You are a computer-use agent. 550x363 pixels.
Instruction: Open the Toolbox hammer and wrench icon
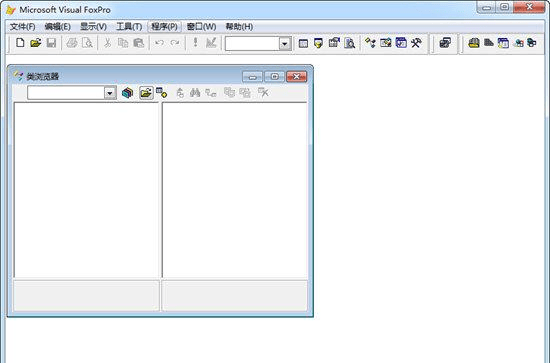pyautogui.click(x=416, y=43)
